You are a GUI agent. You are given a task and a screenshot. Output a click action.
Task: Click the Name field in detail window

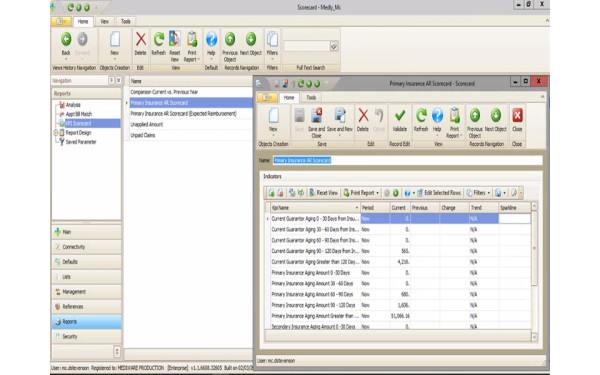408,160
